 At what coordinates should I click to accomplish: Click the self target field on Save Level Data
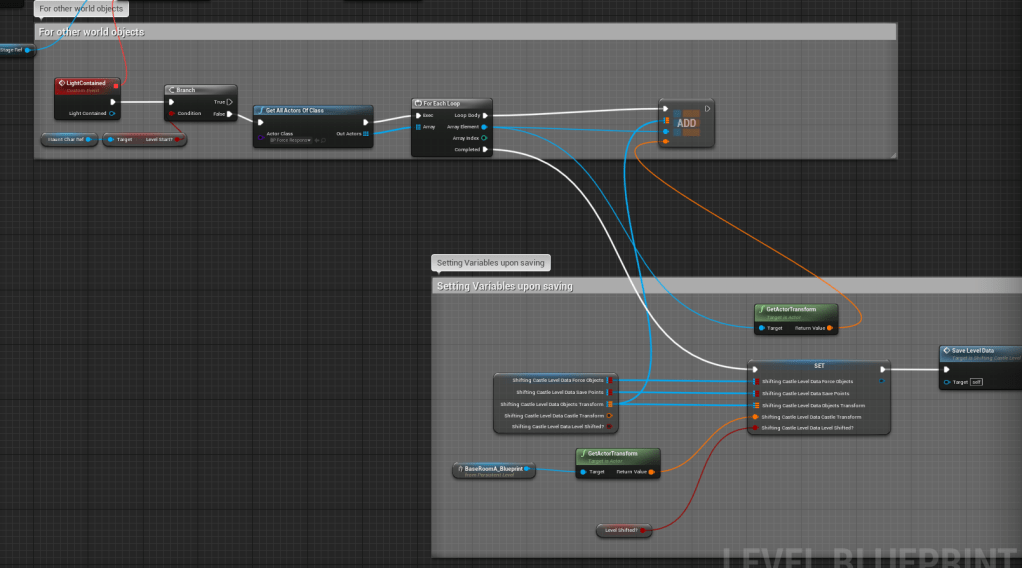click(x=976, y=382)
